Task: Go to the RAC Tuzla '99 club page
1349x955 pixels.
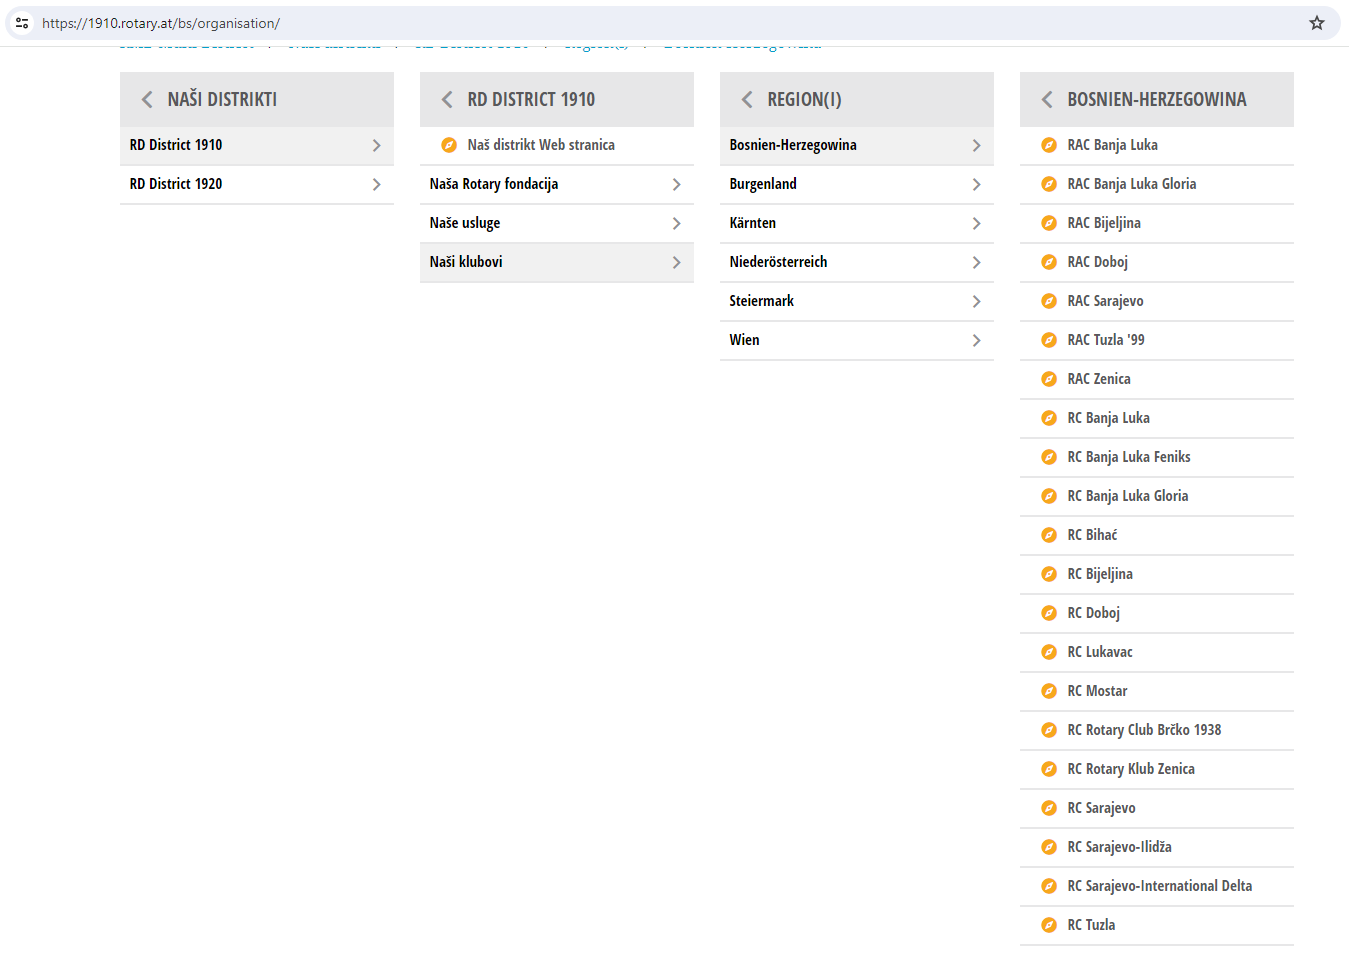Action: tap(1105, 340)
